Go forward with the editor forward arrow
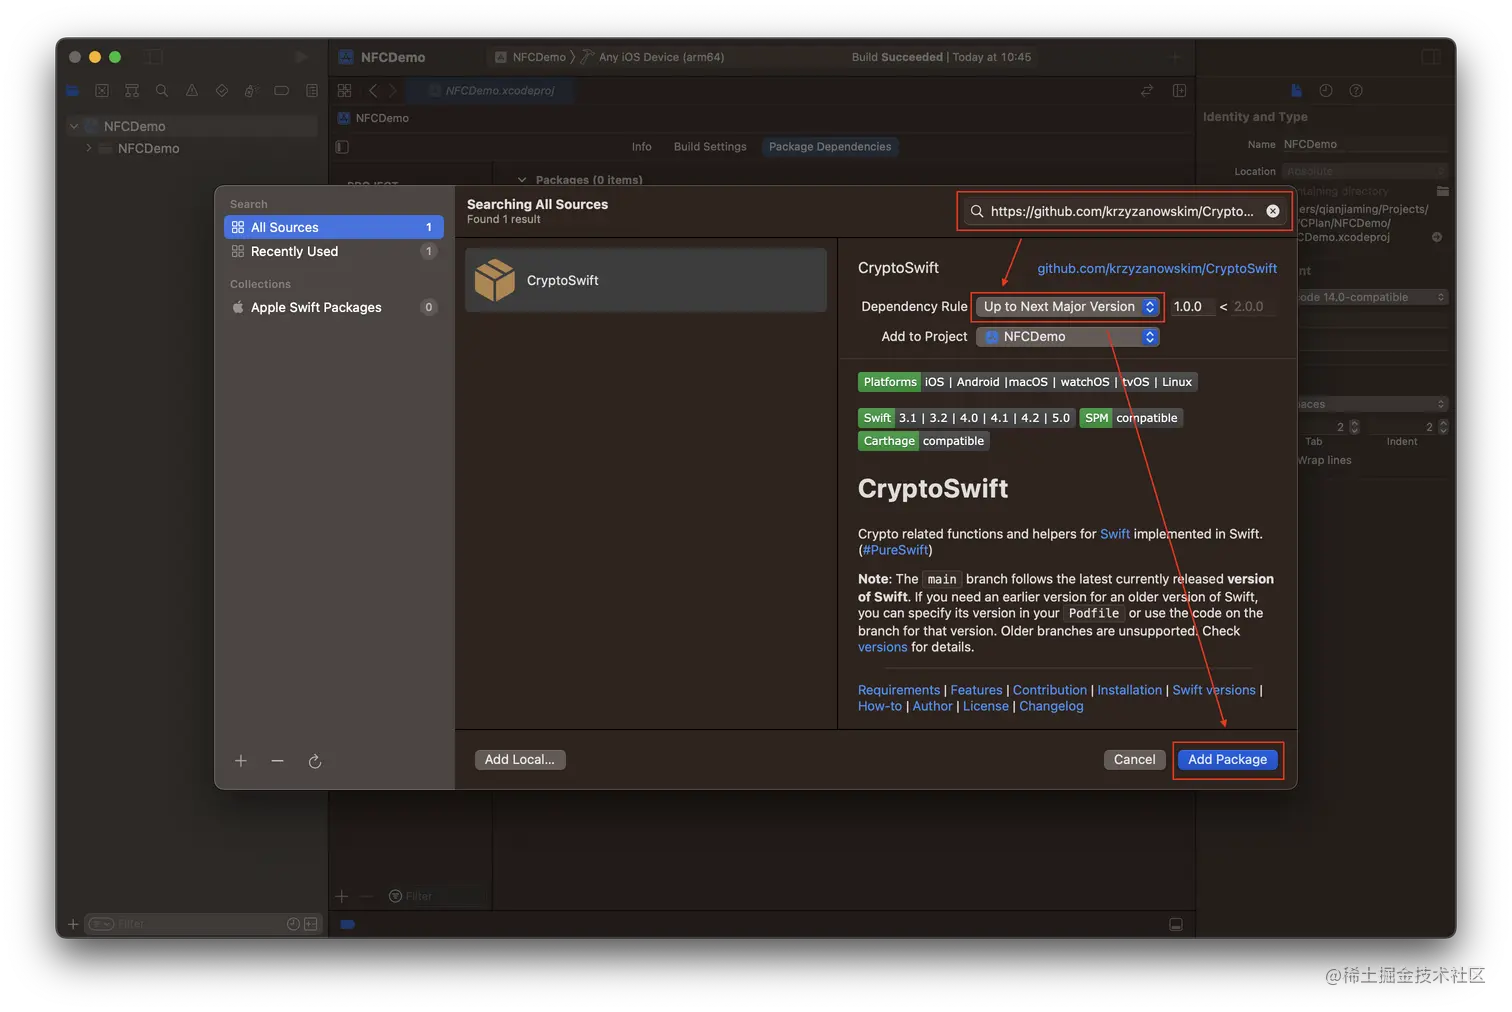This screenshot has width=1512, height=1012. tap(393, 91)
